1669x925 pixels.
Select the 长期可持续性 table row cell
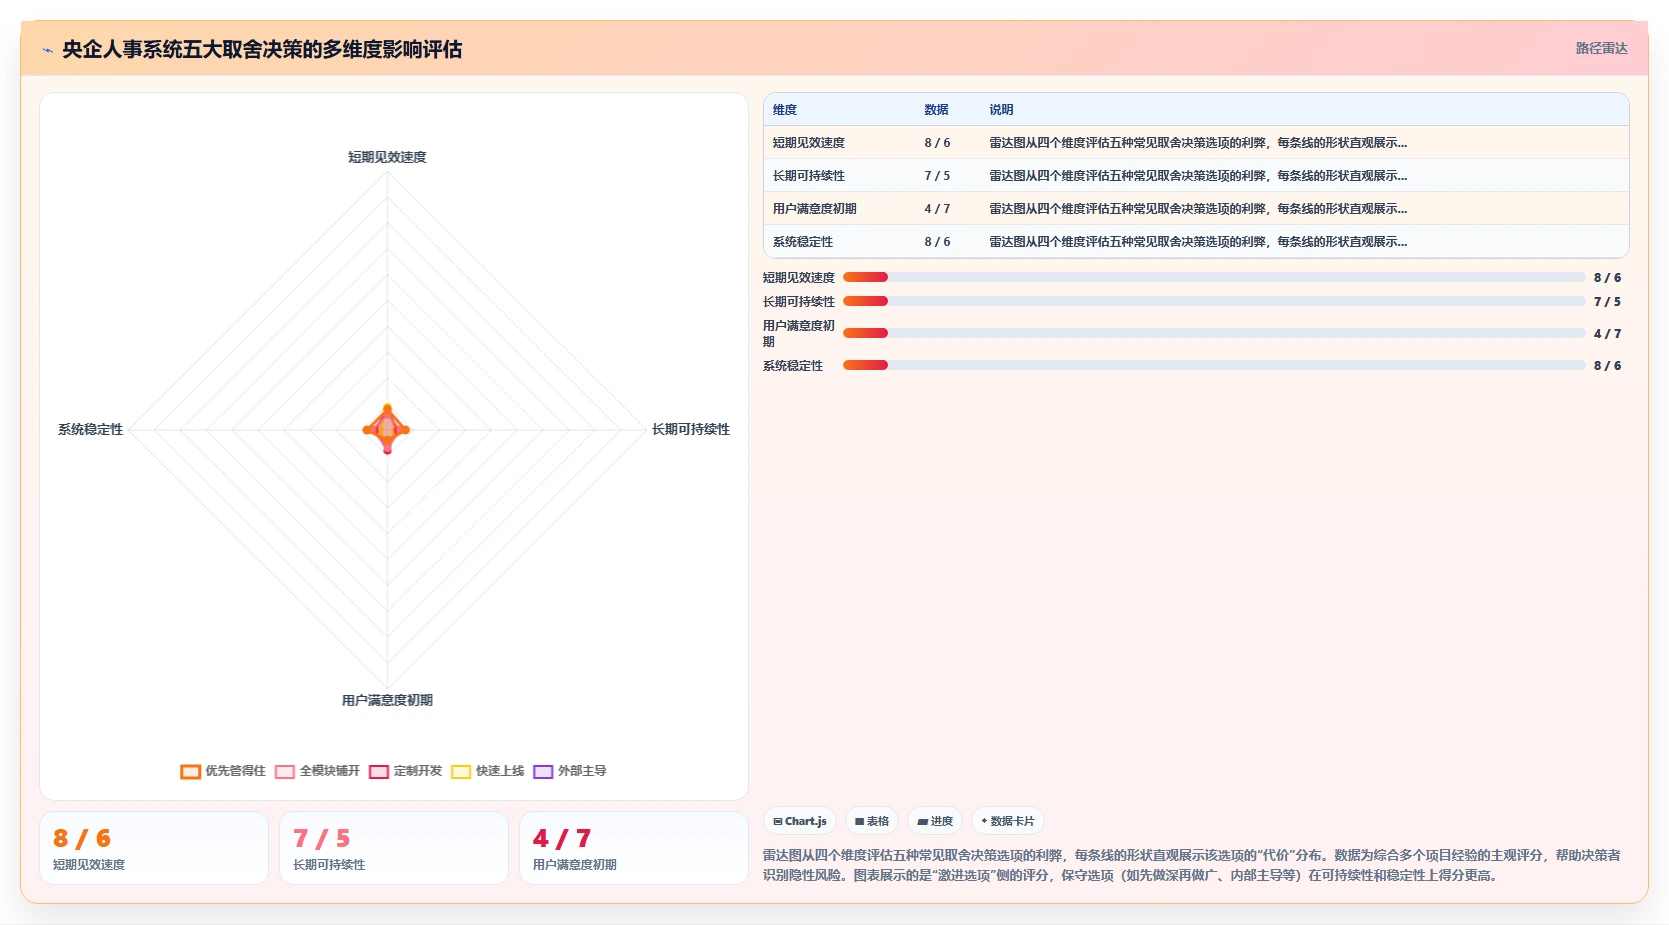[809, 176]
